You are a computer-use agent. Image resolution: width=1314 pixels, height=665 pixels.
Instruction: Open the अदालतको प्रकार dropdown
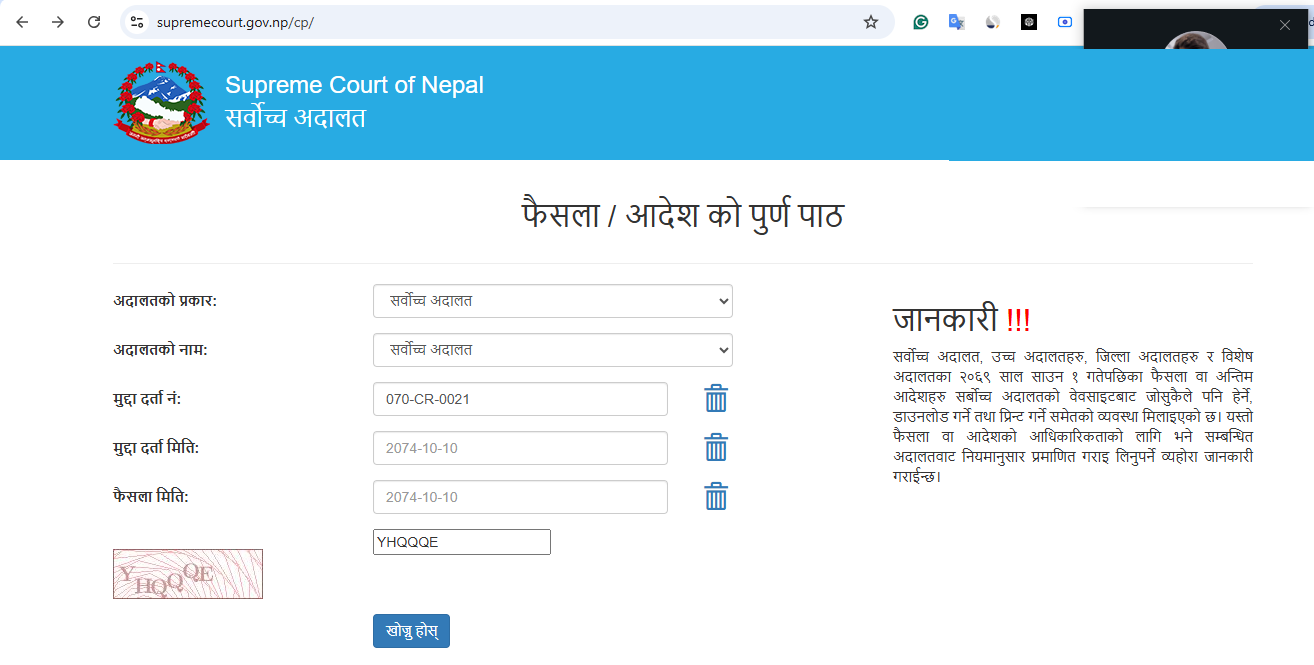click(x=552, y=301)
